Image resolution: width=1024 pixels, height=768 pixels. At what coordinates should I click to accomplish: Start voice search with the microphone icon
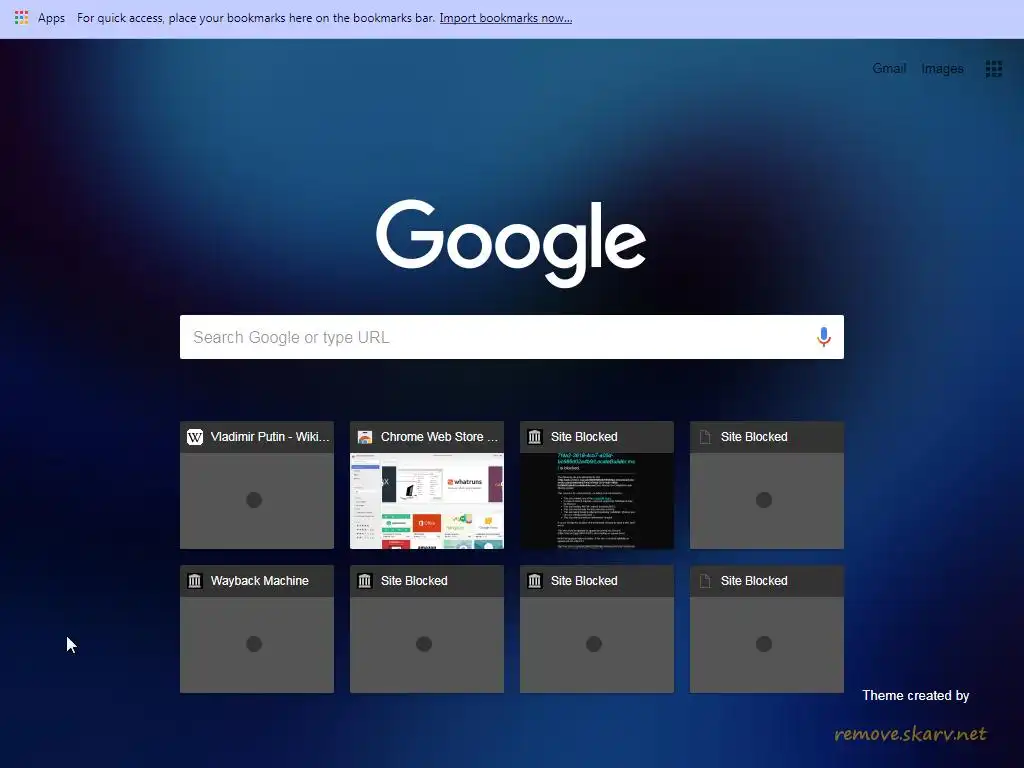point(824,337)
